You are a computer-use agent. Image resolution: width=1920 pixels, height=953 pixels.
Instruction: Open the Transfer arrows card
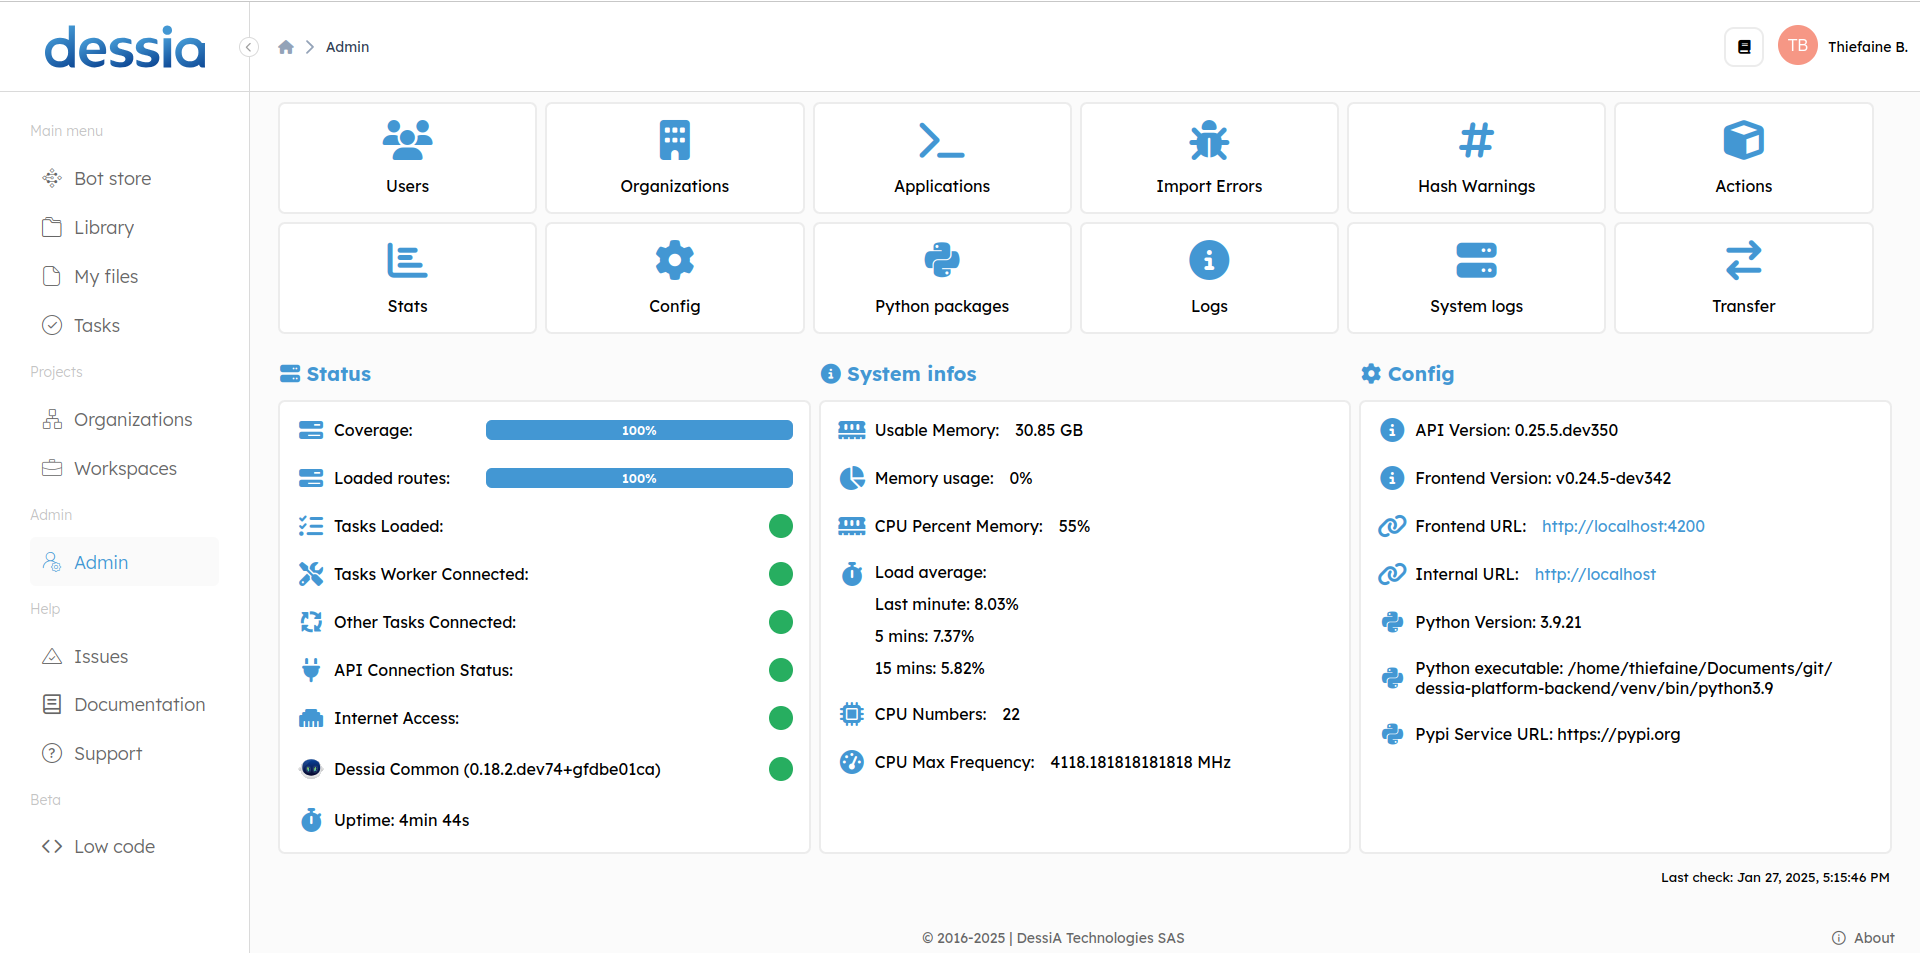(1743, 278)
